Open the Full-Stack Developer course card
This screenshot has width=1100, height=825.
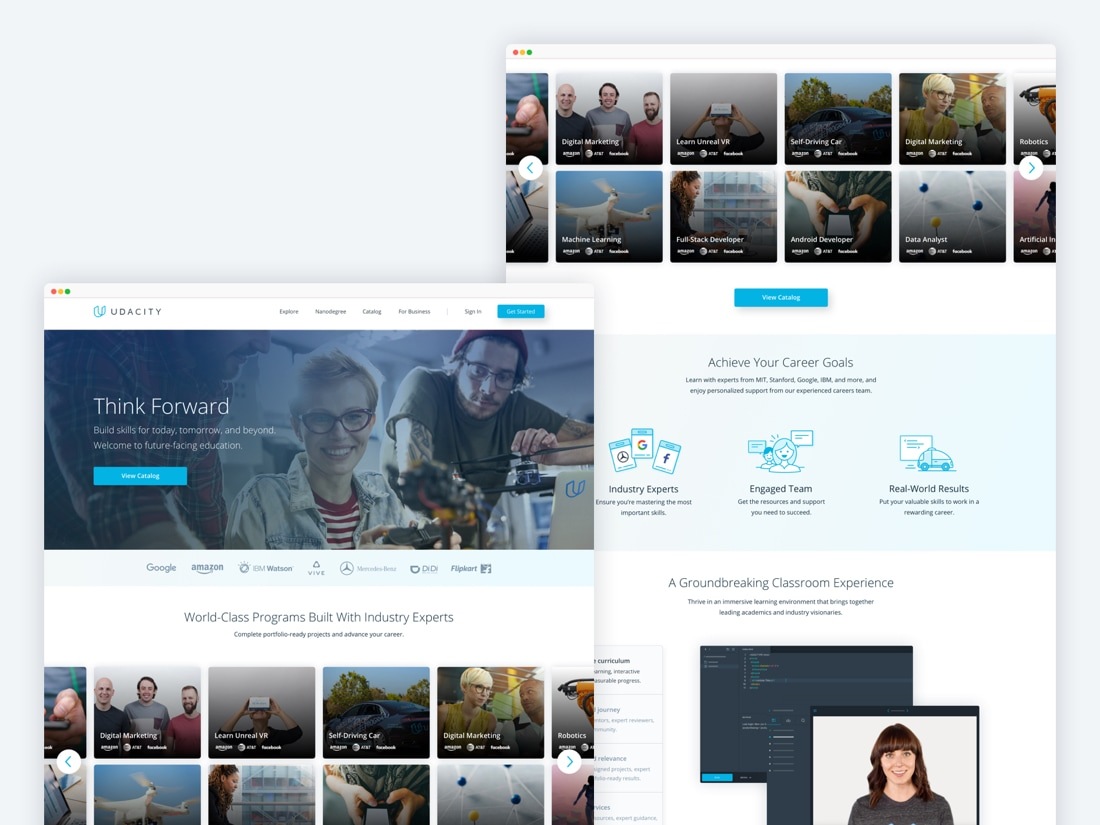point(723,216)
